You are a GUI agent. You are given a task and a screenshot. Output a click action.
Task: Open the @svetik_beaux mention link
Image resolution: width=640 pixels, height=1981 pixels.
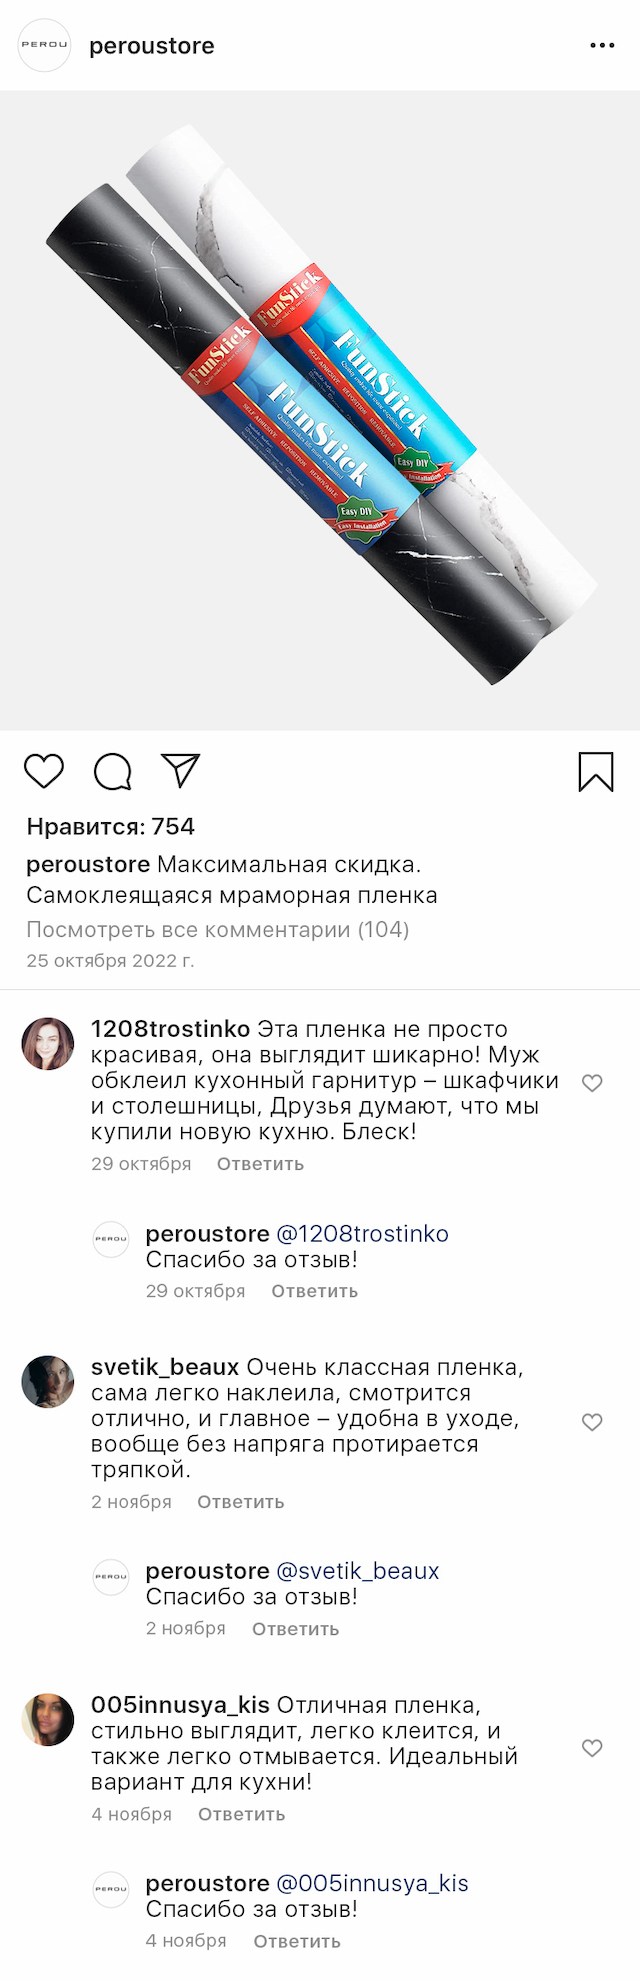(357, 1571)
